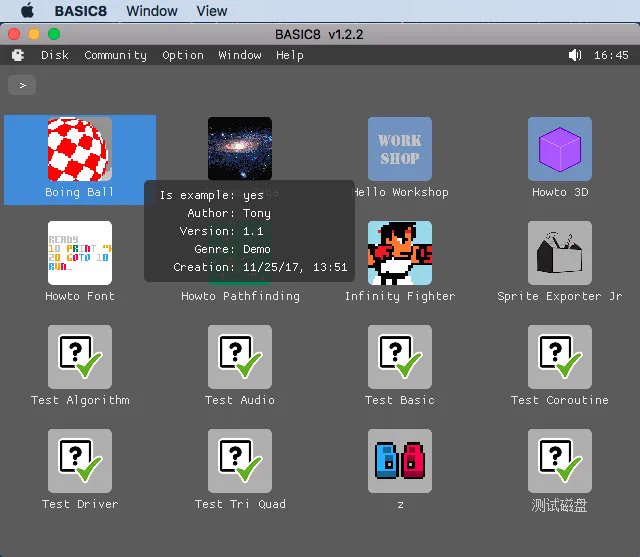Click the Hello Workshop label text
The image size is (640, 557).
(400, 192)
